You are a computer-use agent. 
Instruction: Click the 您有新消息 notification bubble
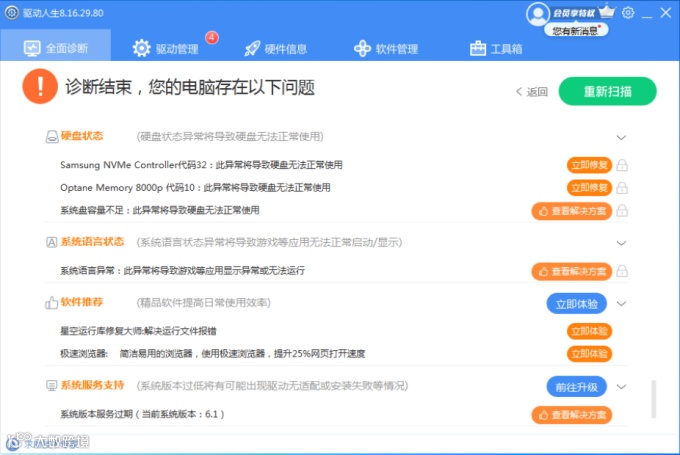click(576, 30)
